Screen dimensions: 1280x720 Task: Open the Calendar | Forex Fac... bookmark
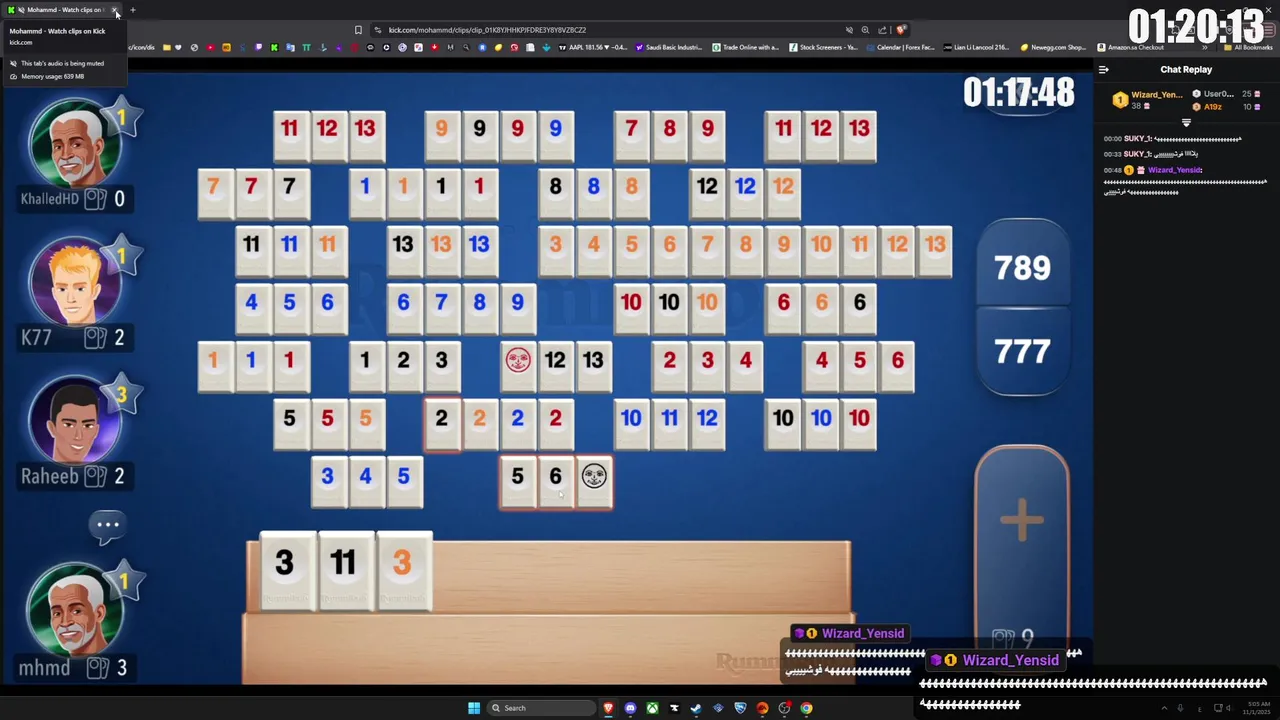[900, 47]
